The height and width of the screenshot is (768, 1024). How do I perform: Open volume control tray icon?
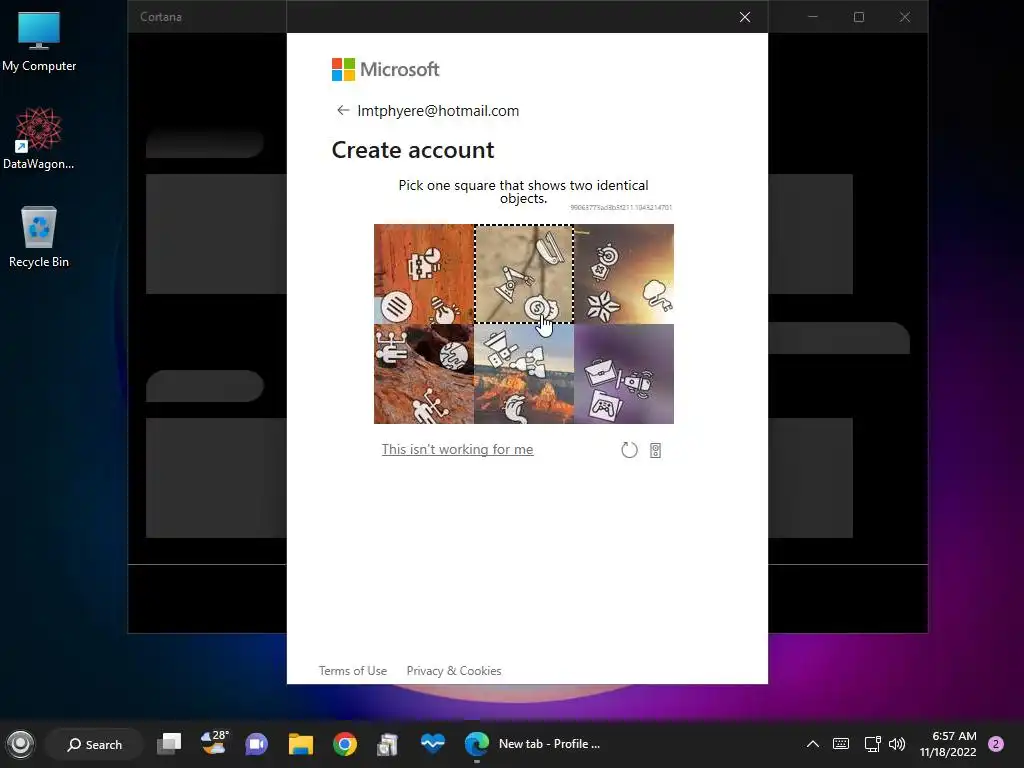897,744
